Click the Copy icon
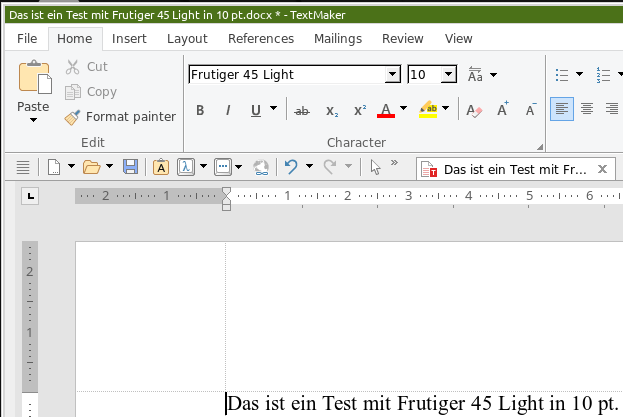The image size is (623, 417). 73,92
